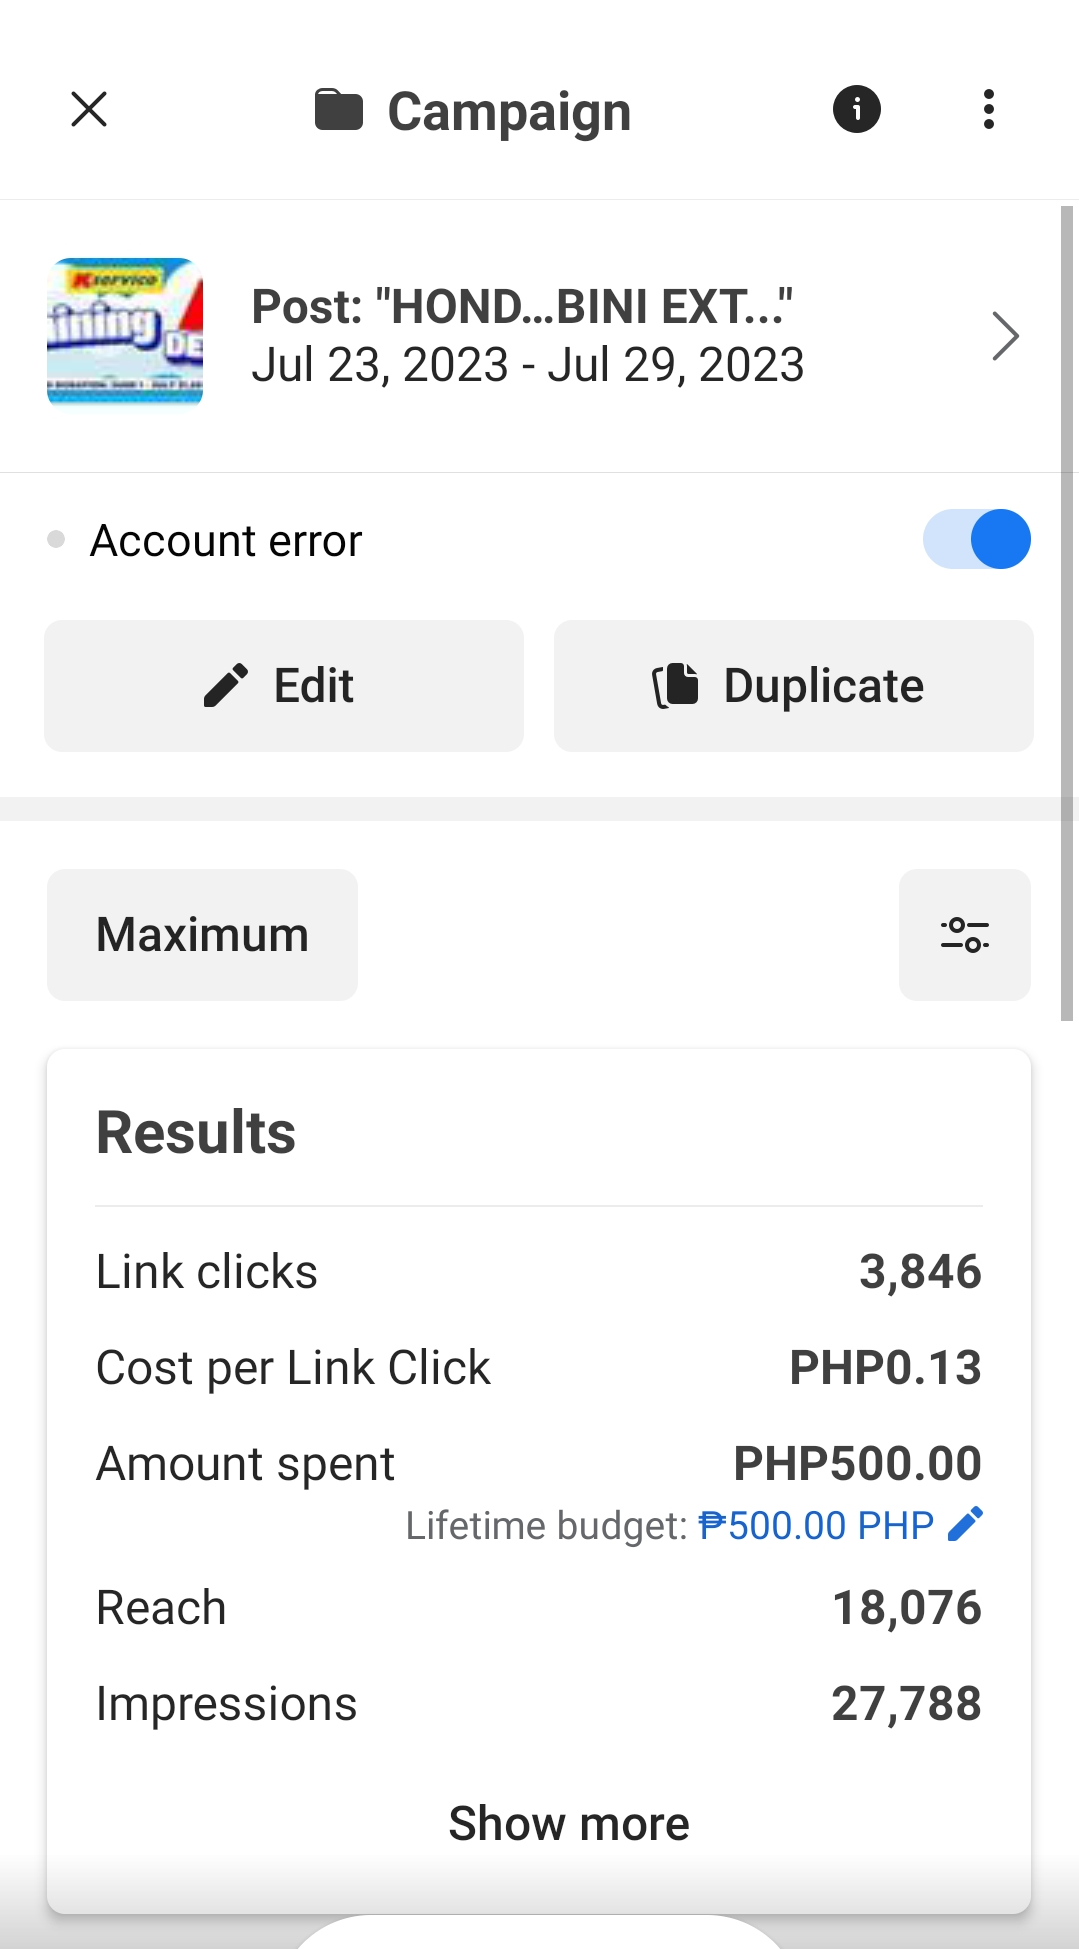Tap the Account error status text
The image size is (1079, 1949).
tap(226, 541)
